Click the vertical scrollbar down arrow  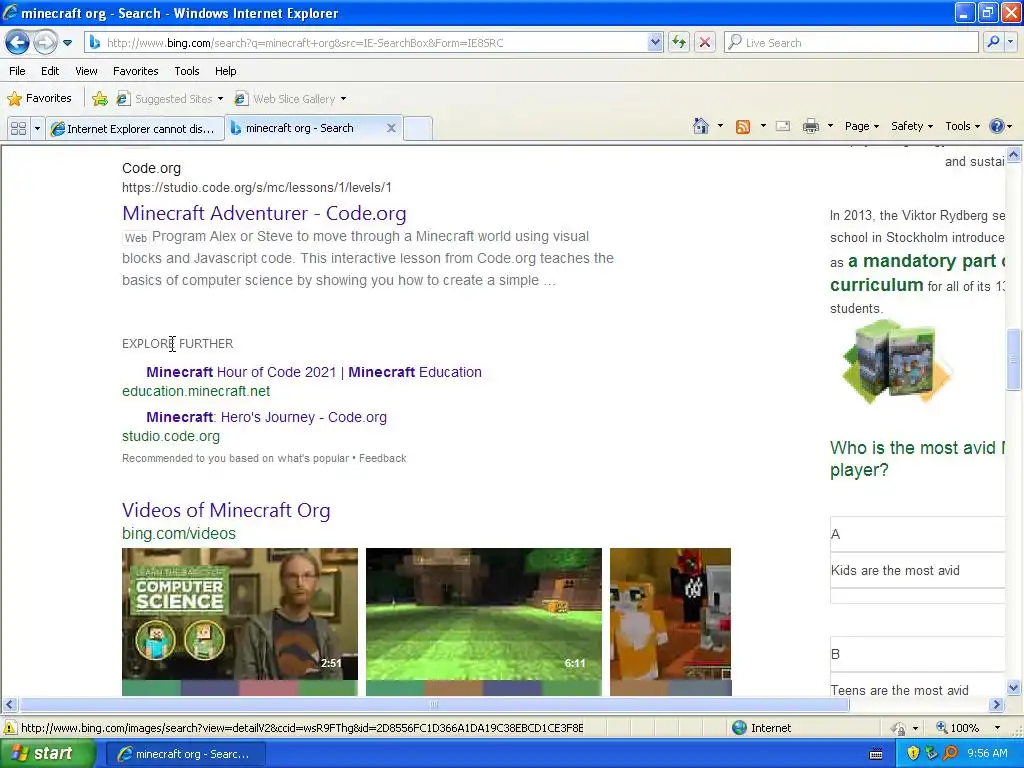pos(1014,687)
